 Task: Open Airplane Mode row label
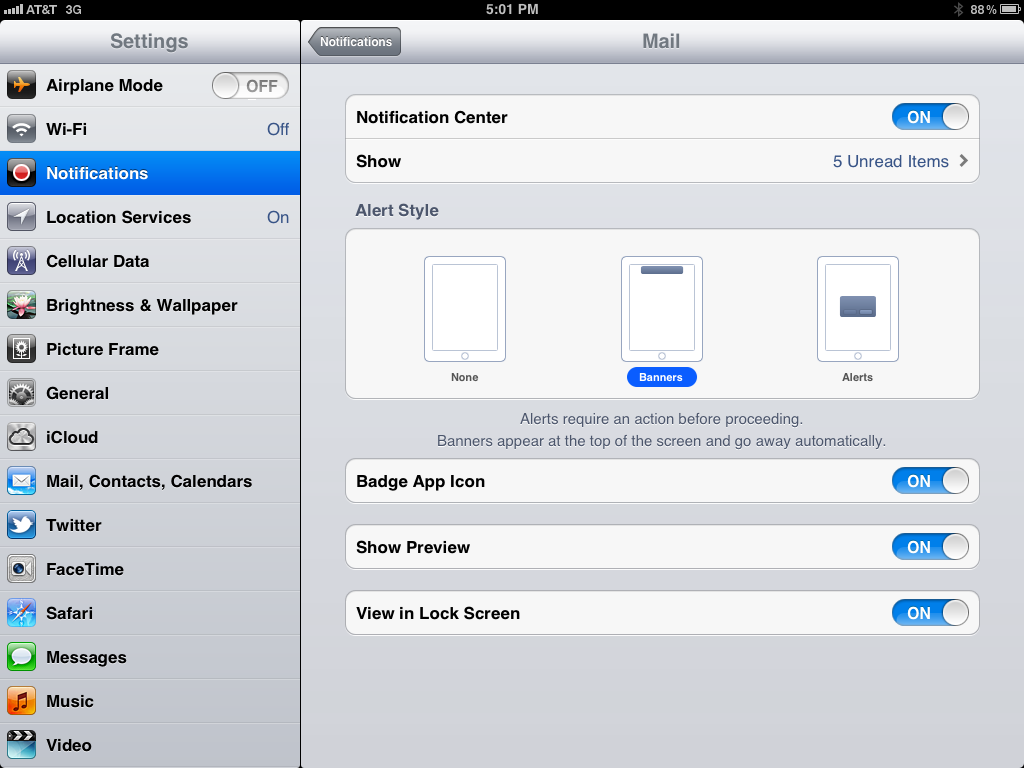(x=104, y=86)
